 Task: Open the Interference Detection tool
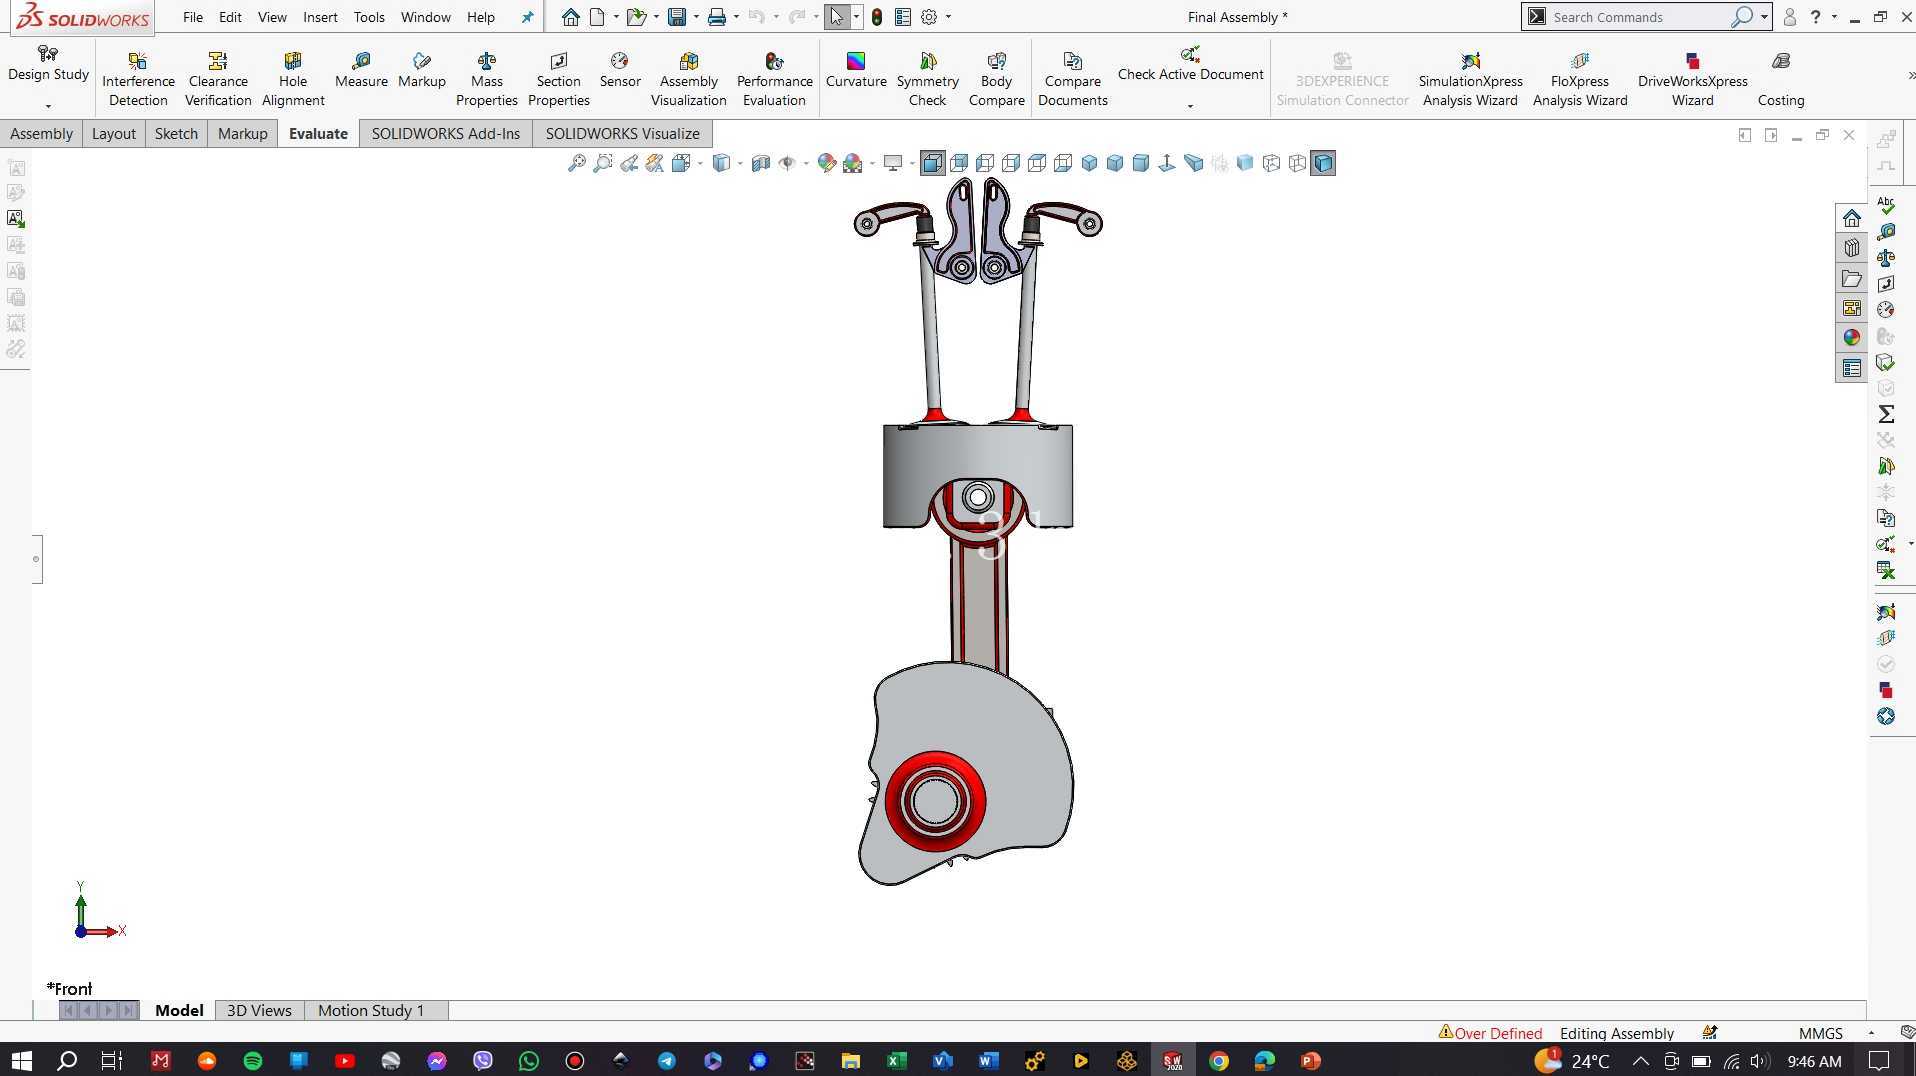tap(138, 78)
